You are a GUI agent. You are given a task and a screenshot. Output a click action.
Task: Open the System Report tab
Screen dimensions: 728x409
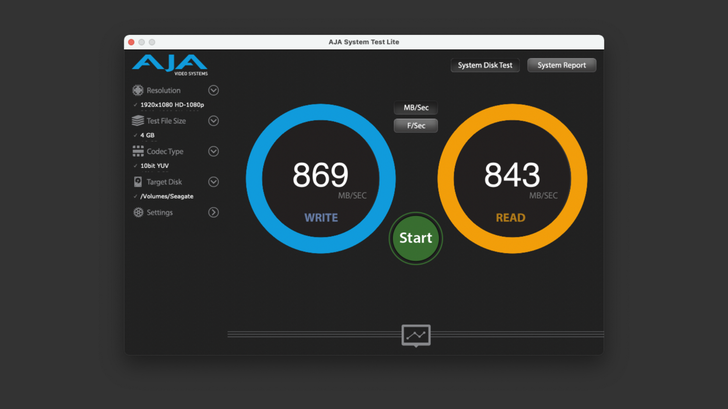tap(562, 65)
